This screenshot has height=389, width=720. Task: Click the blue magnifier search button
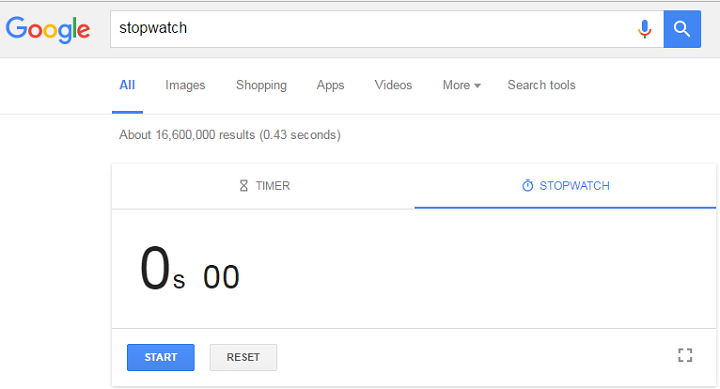[682, 29]
